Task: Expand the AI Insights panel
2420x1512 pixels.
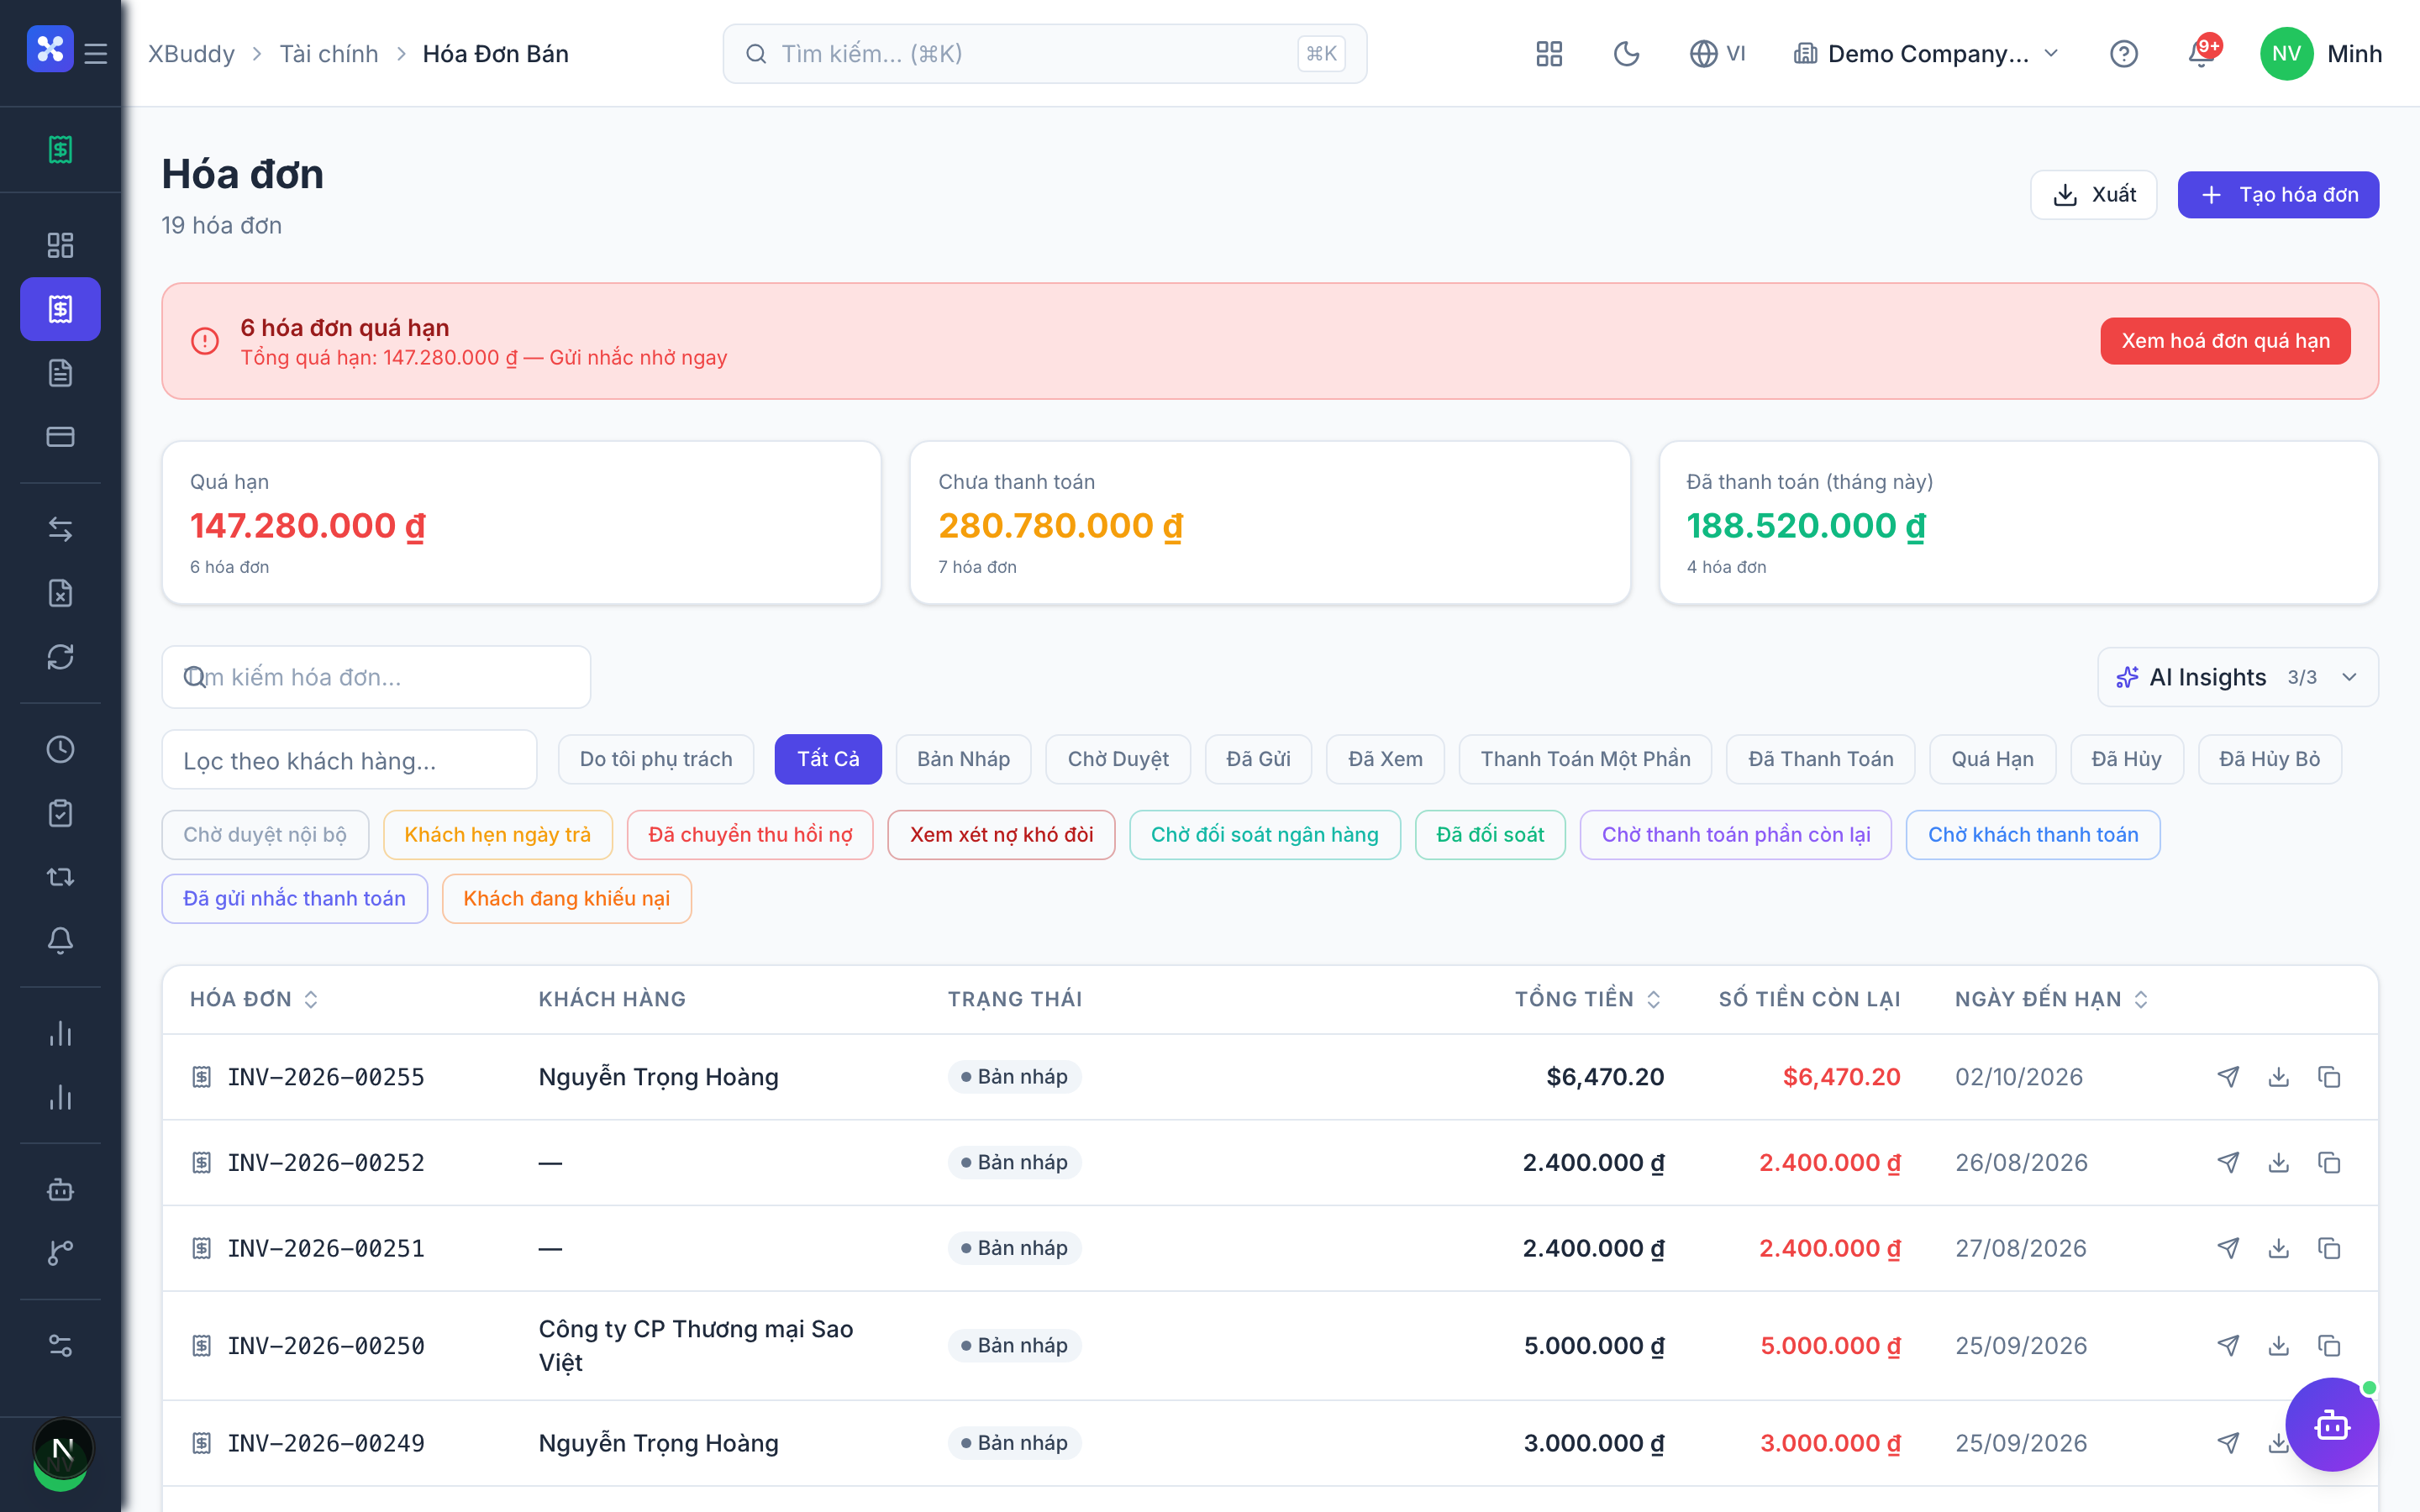Action: (2237, 677)
